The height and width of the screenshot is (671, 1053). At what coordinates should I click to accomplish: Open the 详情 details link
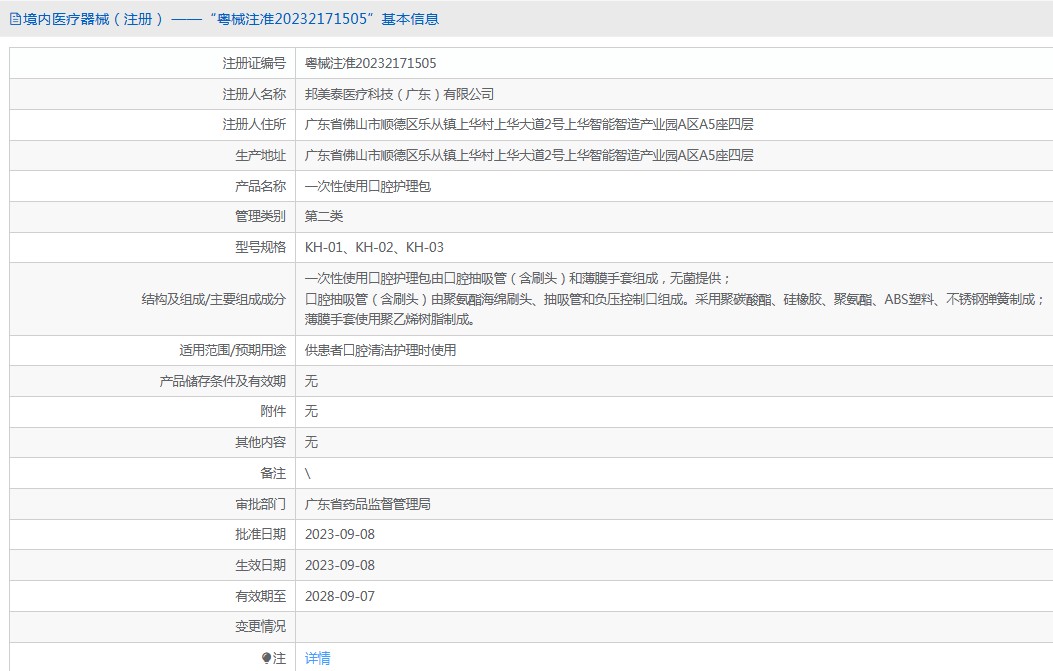coord(317,658)
